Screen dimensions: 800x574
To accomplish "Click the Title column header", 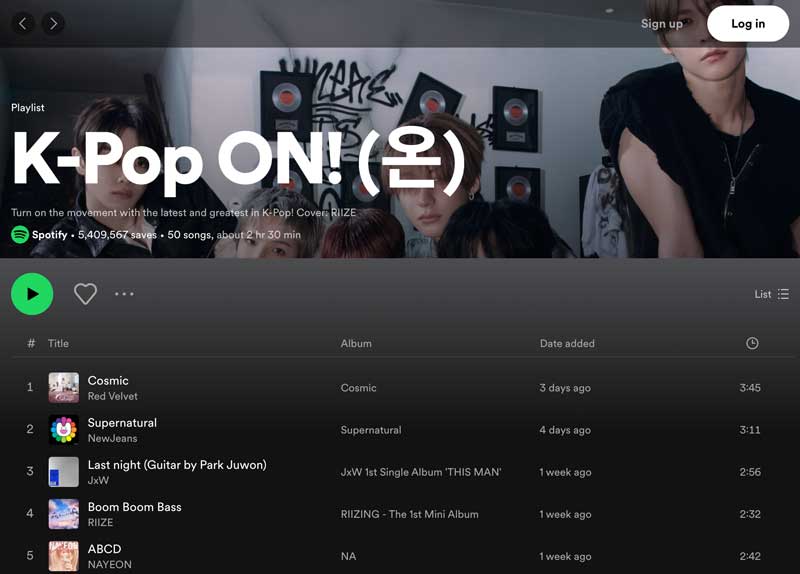I will pyautogui.click(x=58, y=343).
